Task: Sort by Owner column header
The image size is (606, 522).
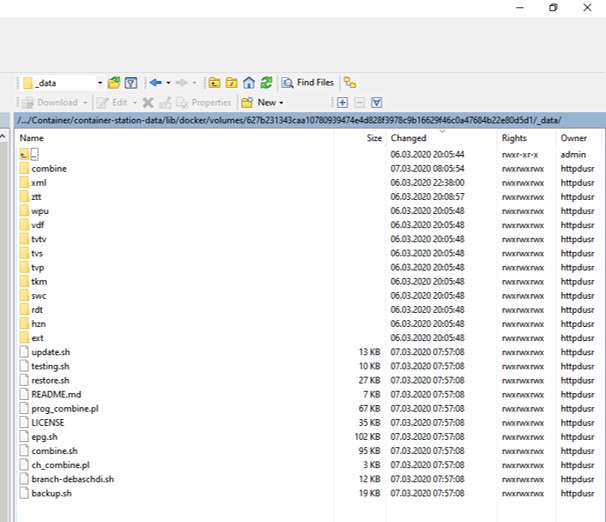Action: [x=574, y=138]
